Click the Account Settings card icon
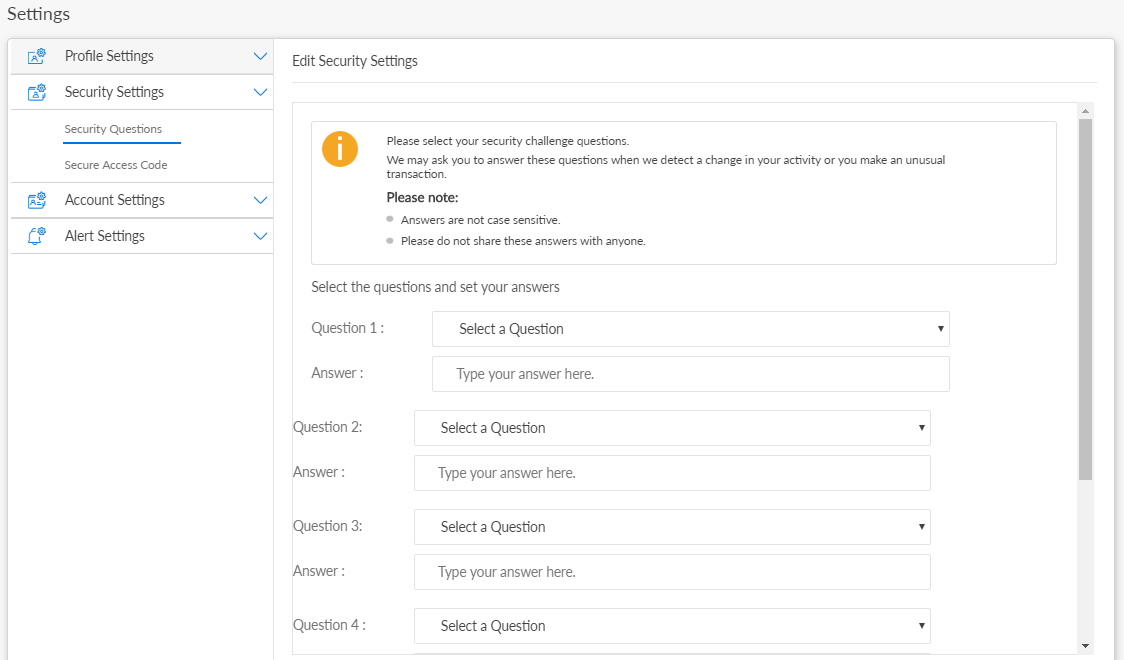Viewport: 1124px width, 660px height. (x=37, y=201)
